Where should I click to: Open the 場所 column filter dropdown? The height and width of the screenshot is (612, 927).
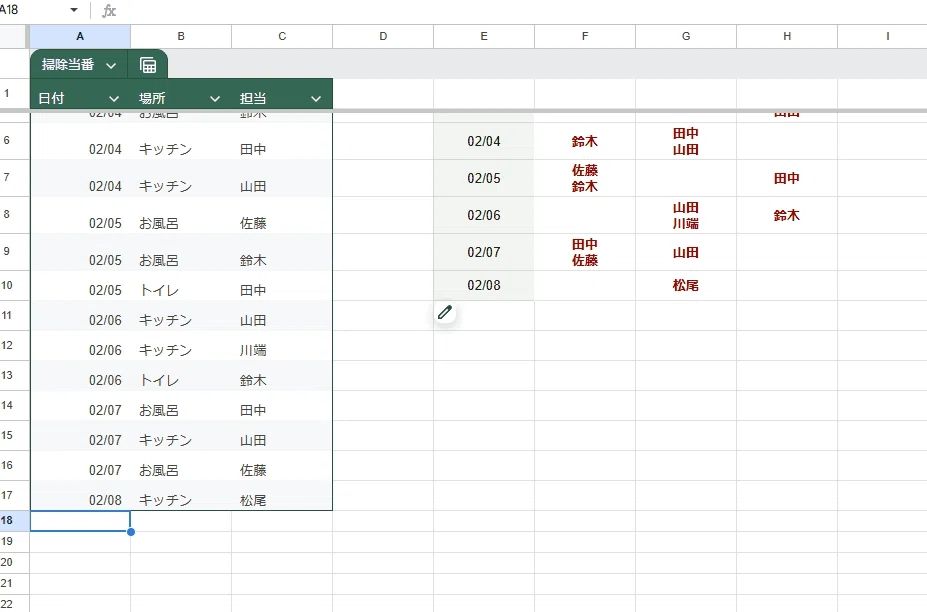coord(215,99)
